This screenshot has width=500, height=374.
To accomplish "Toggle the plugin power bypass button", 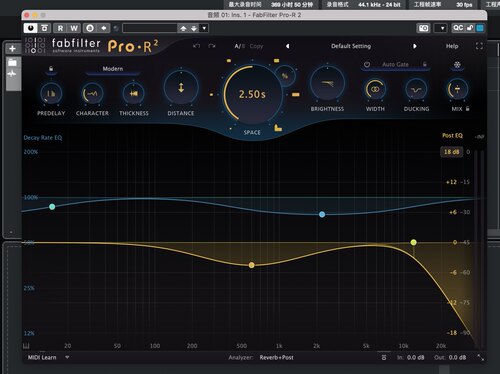I will coord(31,28).
